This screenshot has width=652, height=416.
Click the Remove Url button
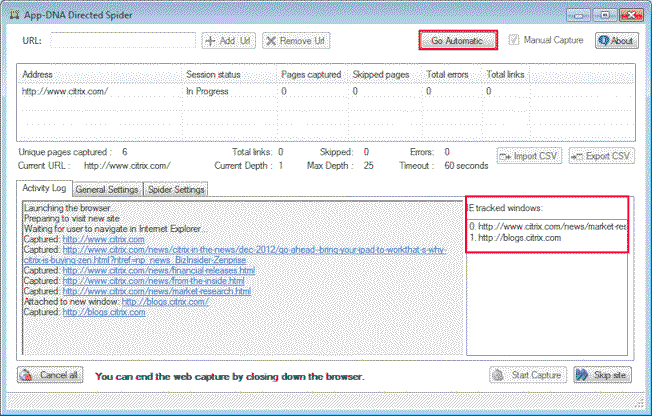[x=296, y=41]
